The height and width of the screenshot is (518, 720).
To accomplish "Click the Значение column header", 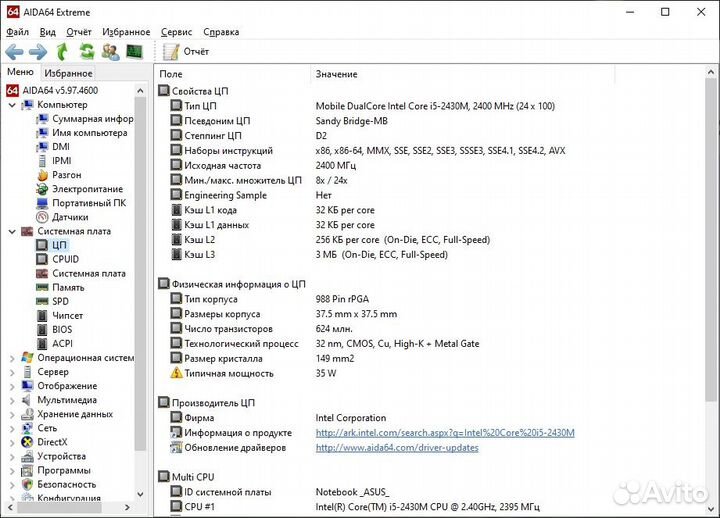I will 336,74.
